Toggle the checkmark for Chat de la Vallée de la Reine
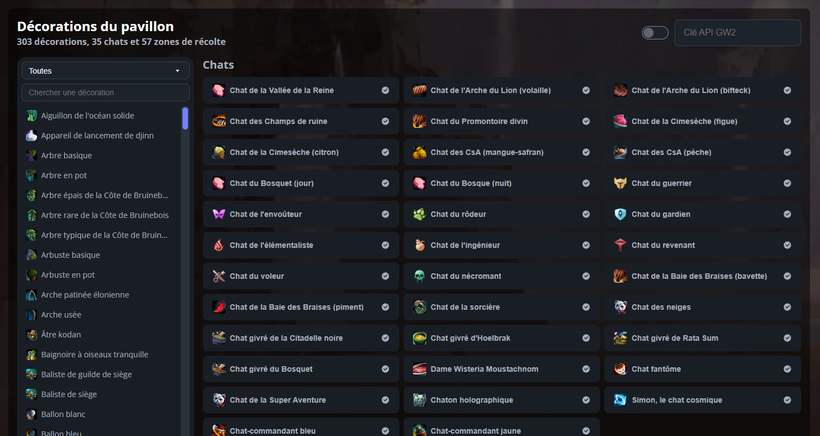 (385, 90)
